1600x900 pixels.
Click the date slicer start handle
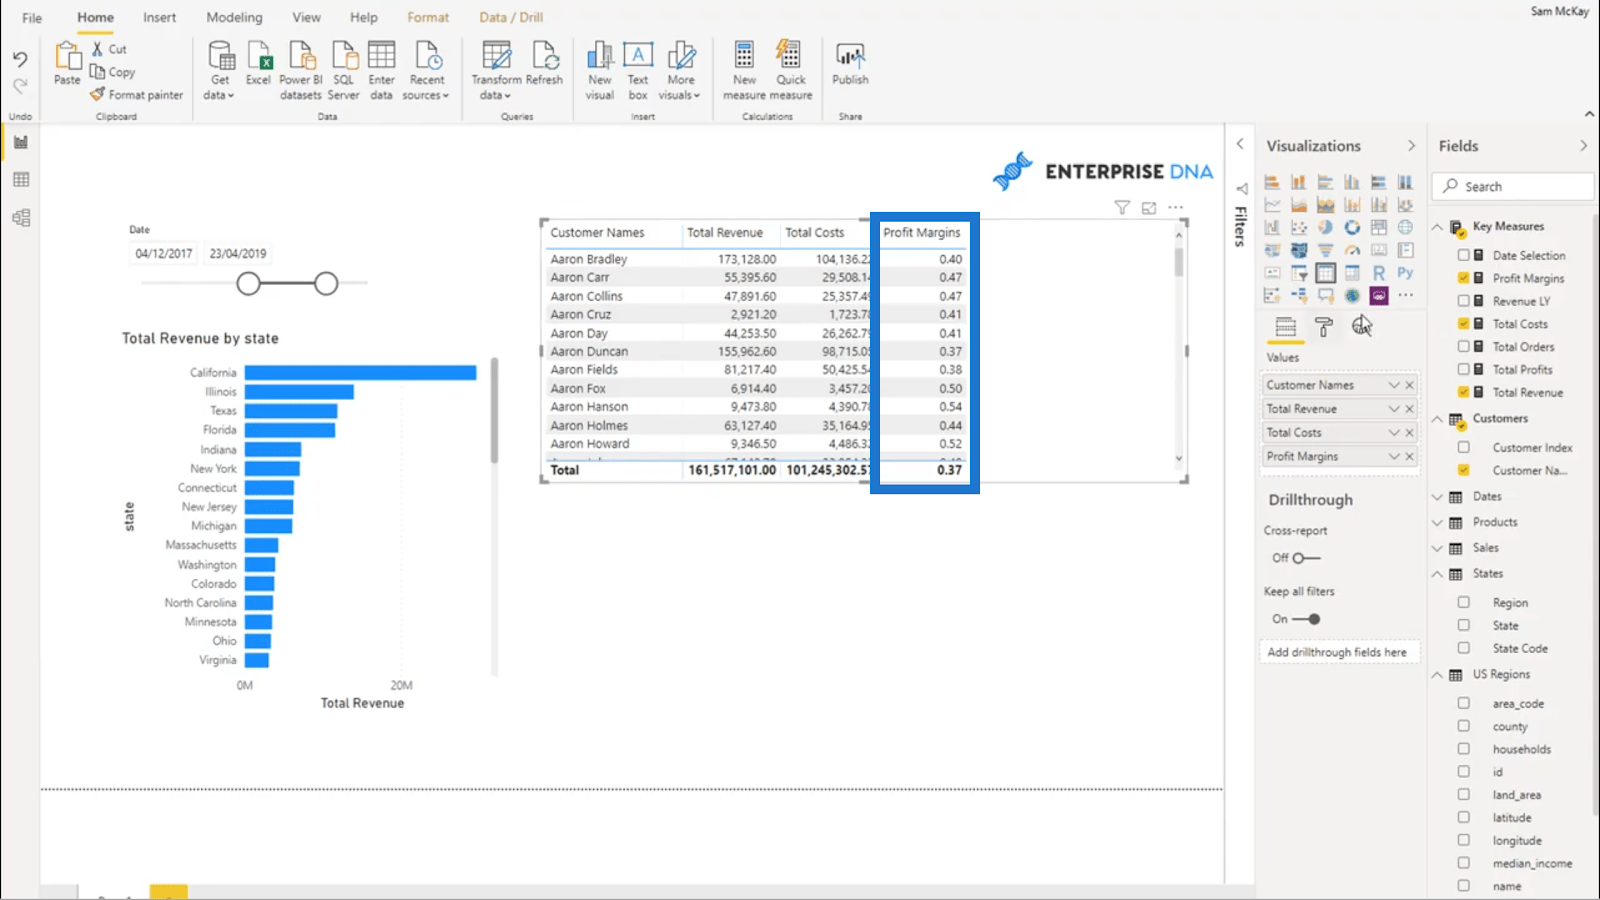click(248, 284)
